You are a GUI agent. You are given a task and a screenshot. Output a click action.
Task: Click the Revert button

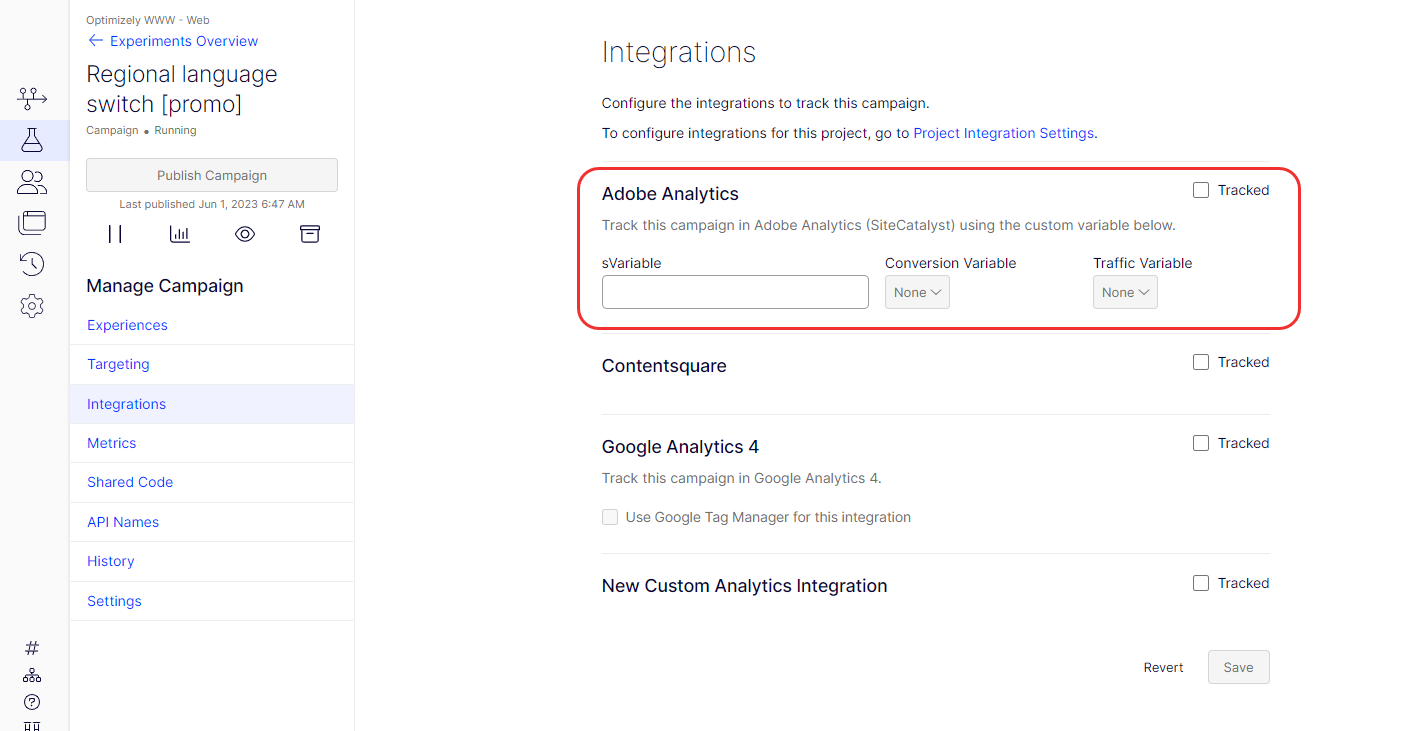tap(1163, 667)
